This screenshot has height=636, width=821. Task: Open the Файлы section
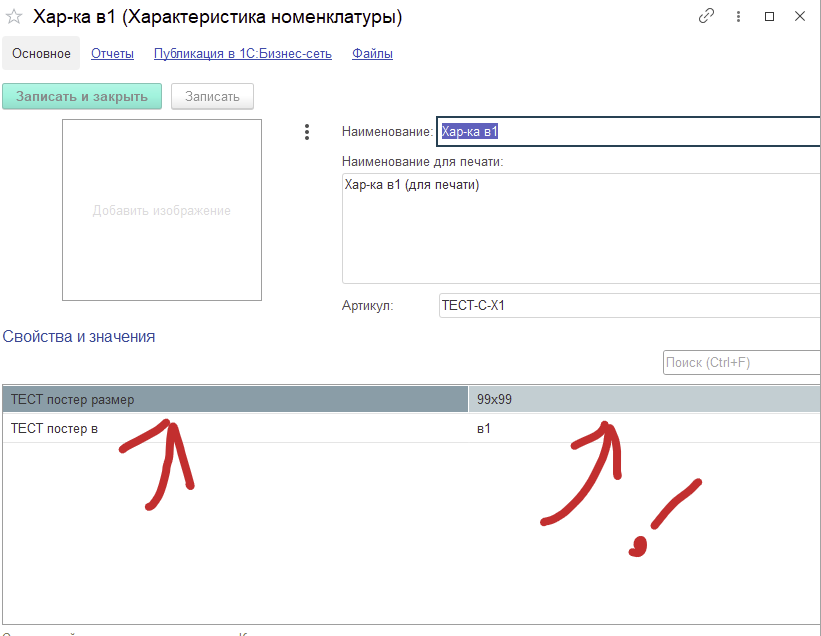(x=372, y=54)
